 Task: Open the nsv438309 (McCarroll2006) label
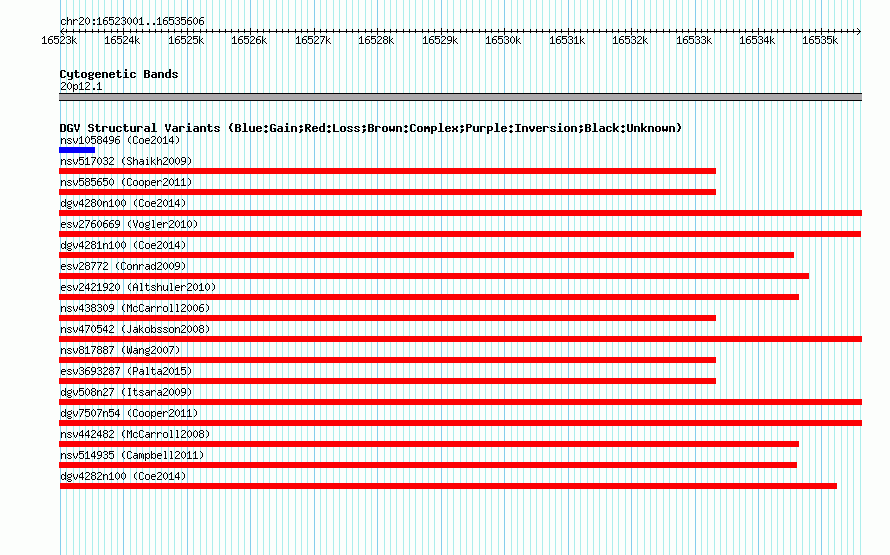coord(135,308)
